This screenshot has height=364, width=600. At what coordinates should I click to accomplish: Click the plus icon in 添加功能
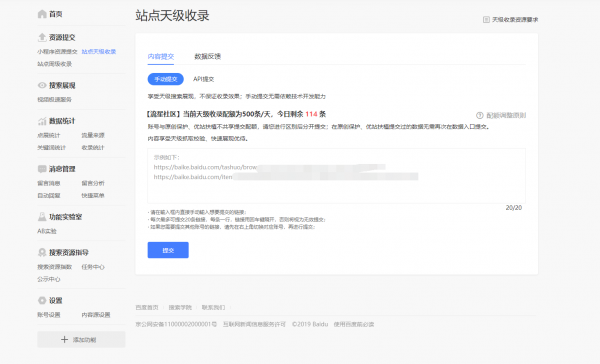(64, 340)
